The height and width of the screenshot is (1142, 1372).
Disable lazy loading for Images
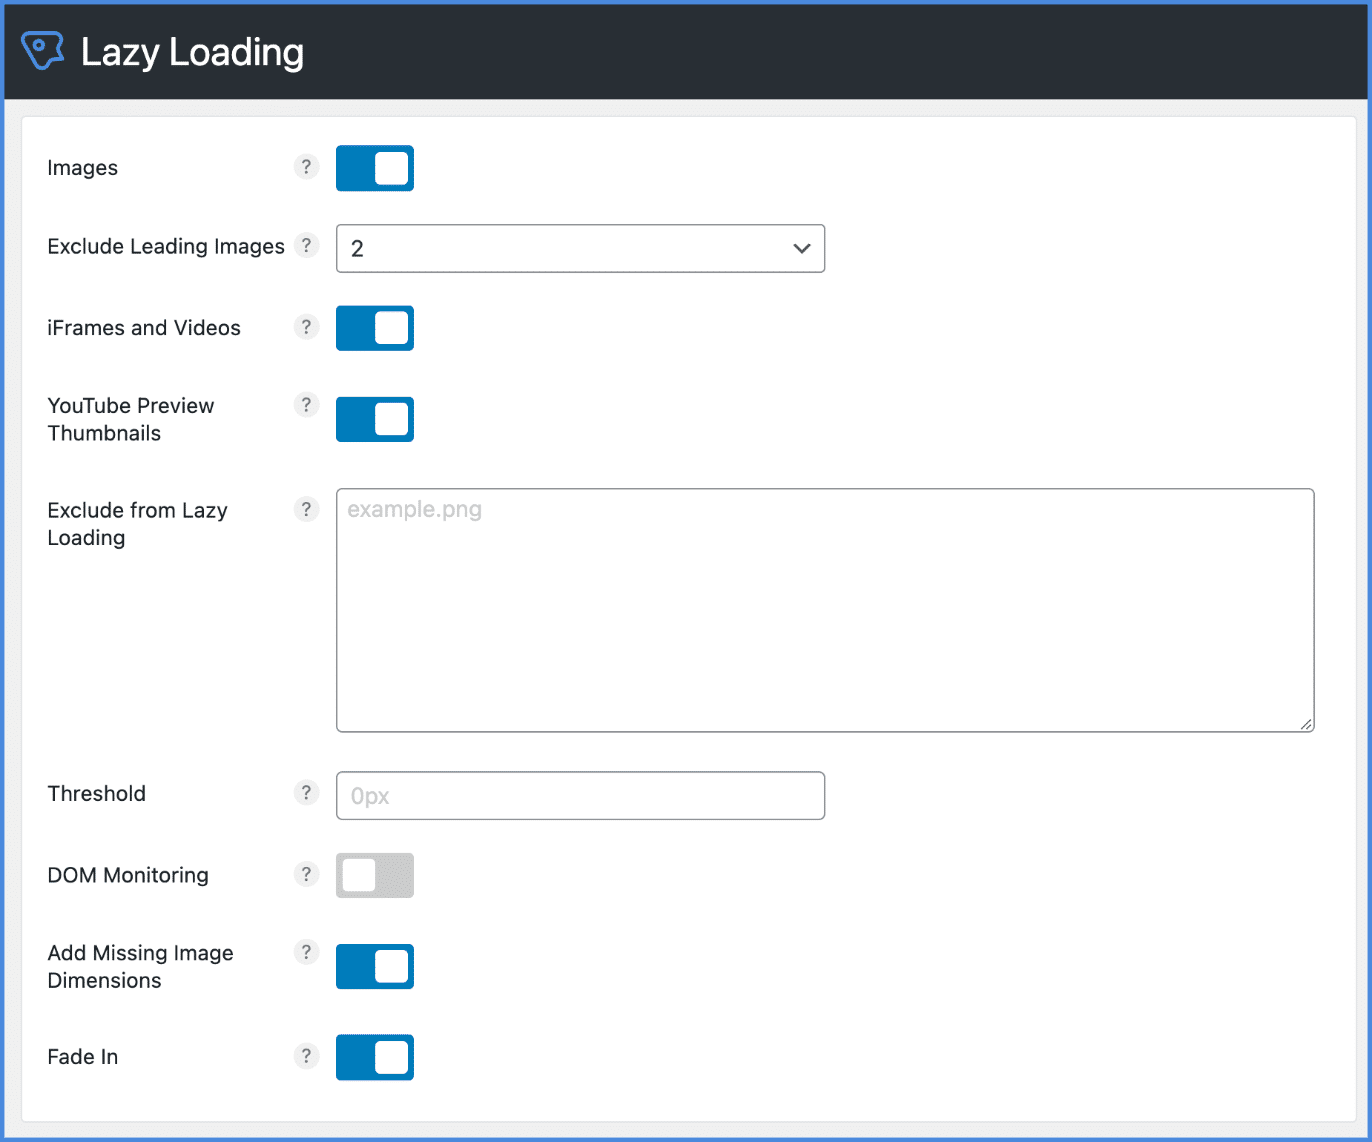tap(374, 168)
